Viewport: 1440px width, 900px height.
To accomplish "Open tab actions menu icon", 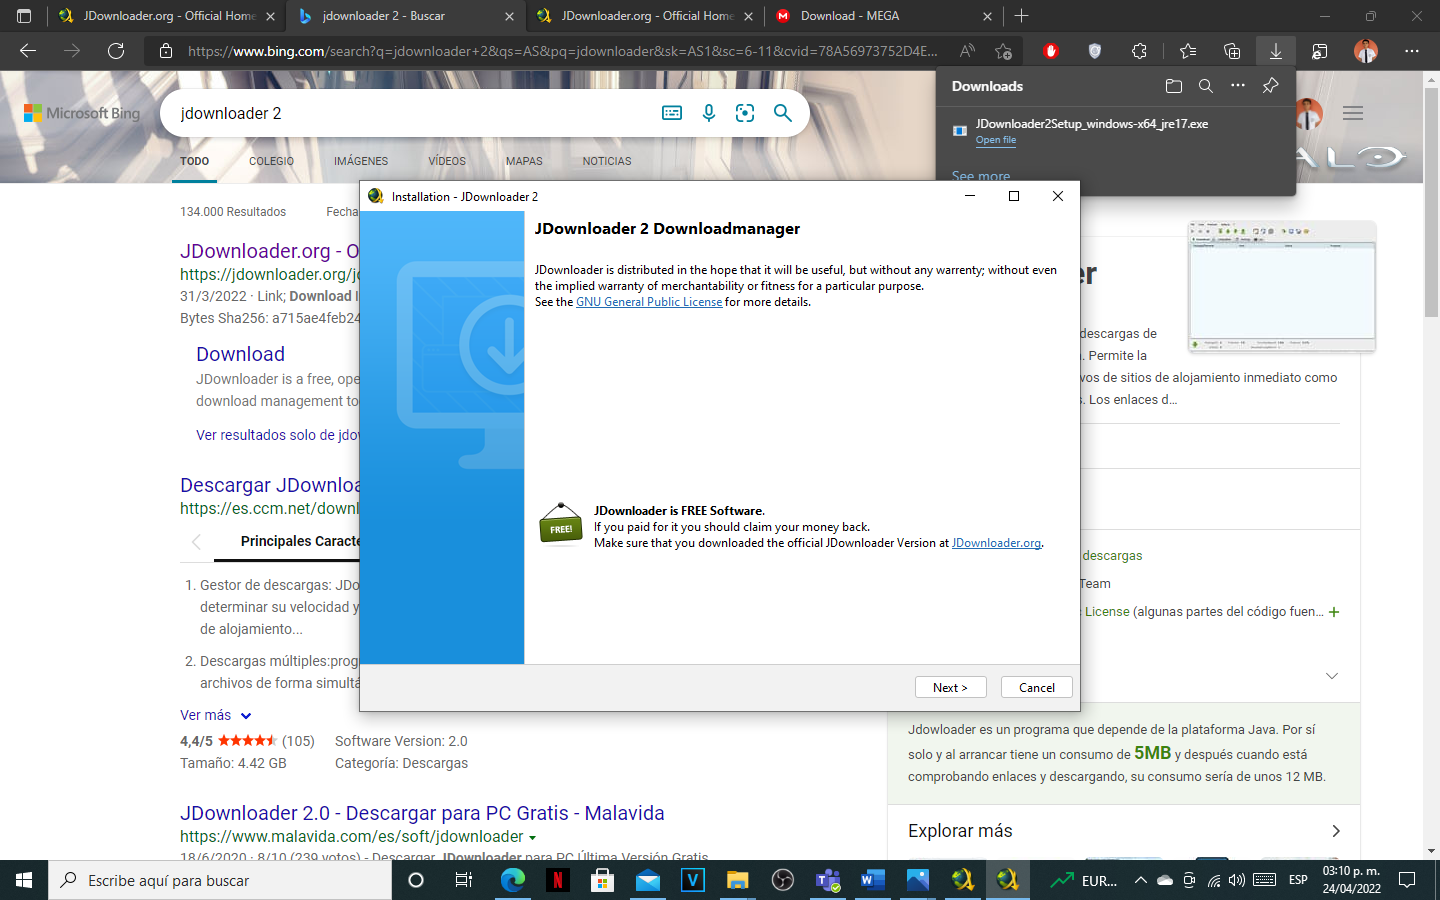I will click(24, 16).
